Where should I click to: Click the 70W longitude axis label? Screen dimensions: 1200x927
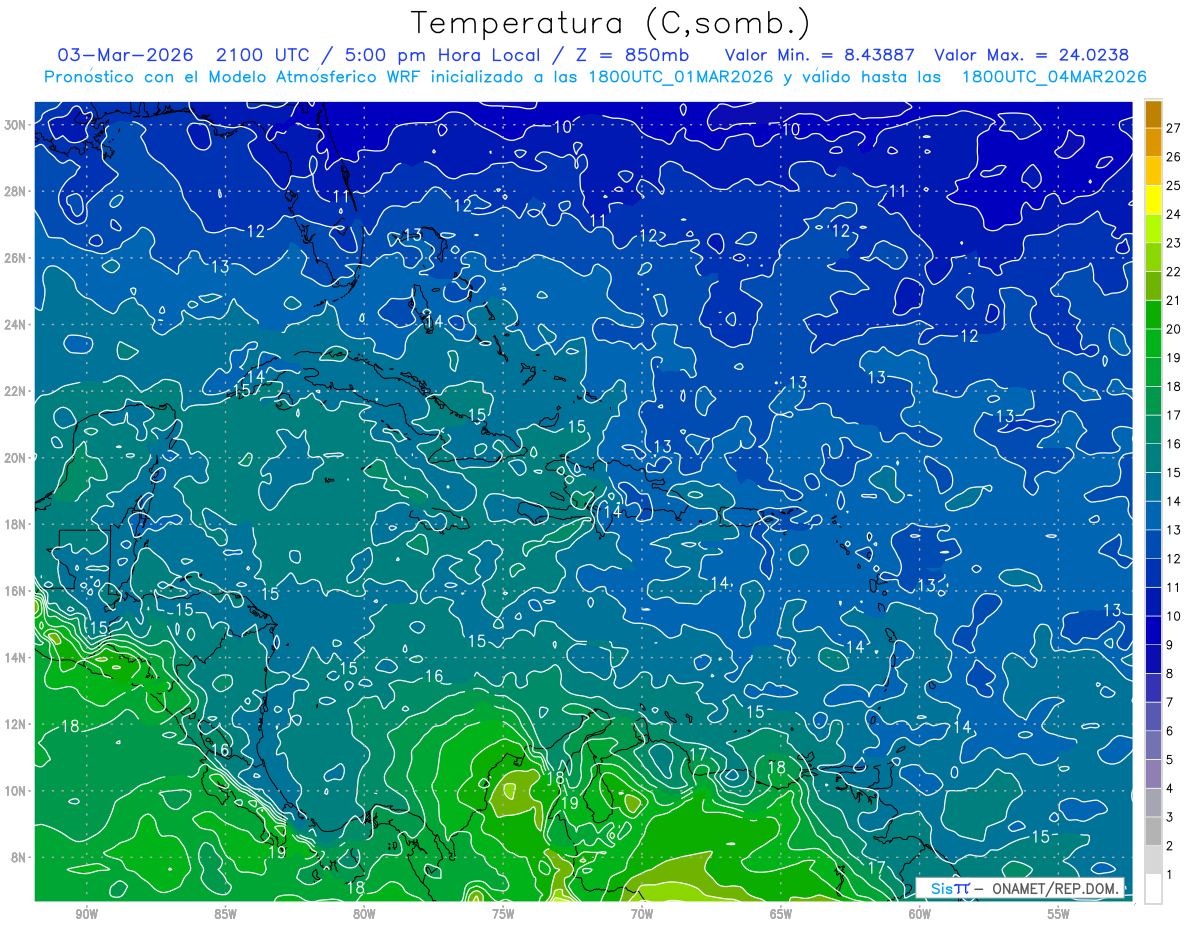(642, 914)
